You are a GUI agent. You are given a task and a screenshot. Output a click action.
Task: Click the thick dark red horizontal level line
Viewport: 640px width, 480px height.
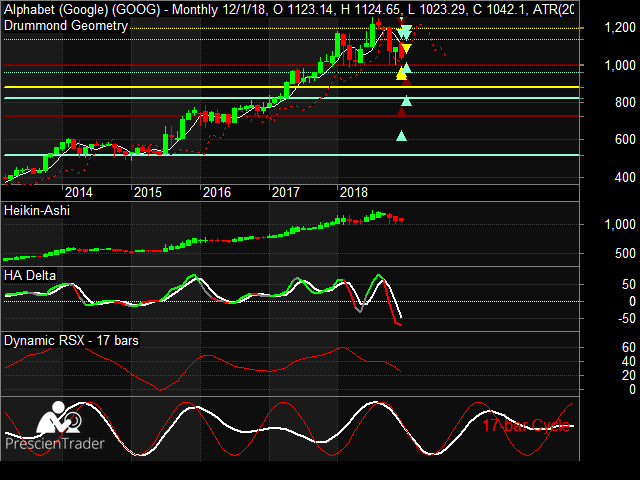pyautogui.click(x=291, y=116)
